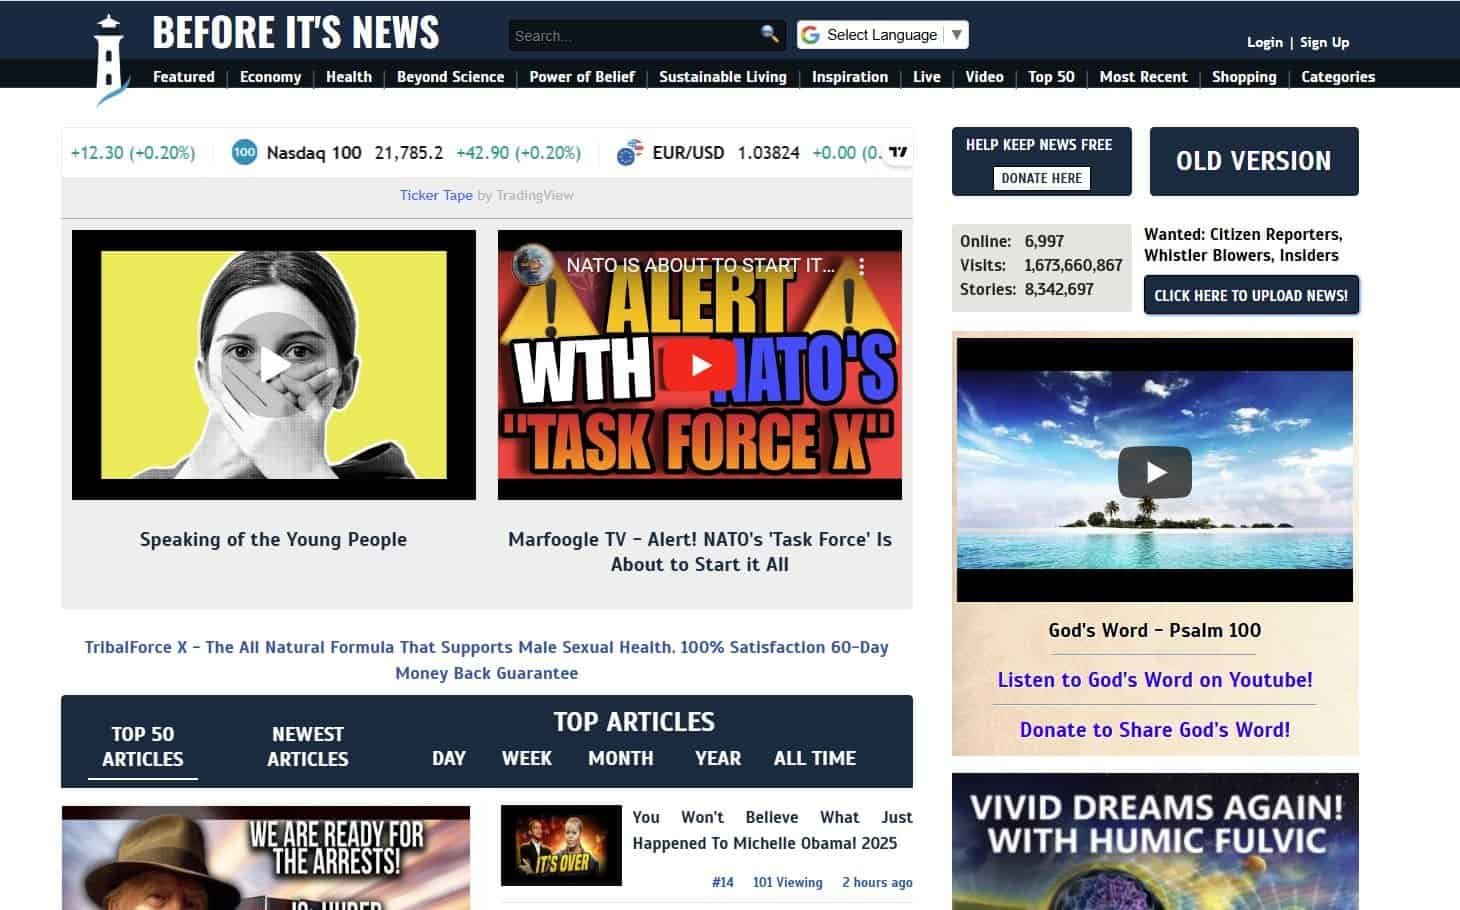
Task: Open Speaking of the Young People article title
Action: pos(273,539)
